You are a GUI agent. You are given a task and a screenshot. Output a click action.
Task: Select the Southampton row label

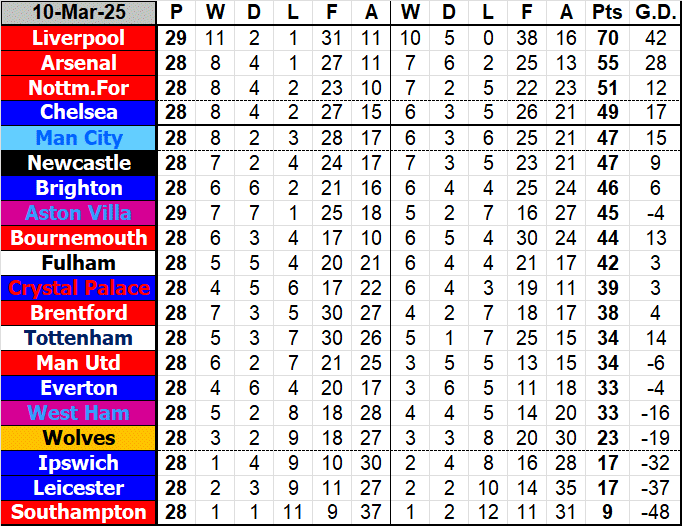[79, 512]
